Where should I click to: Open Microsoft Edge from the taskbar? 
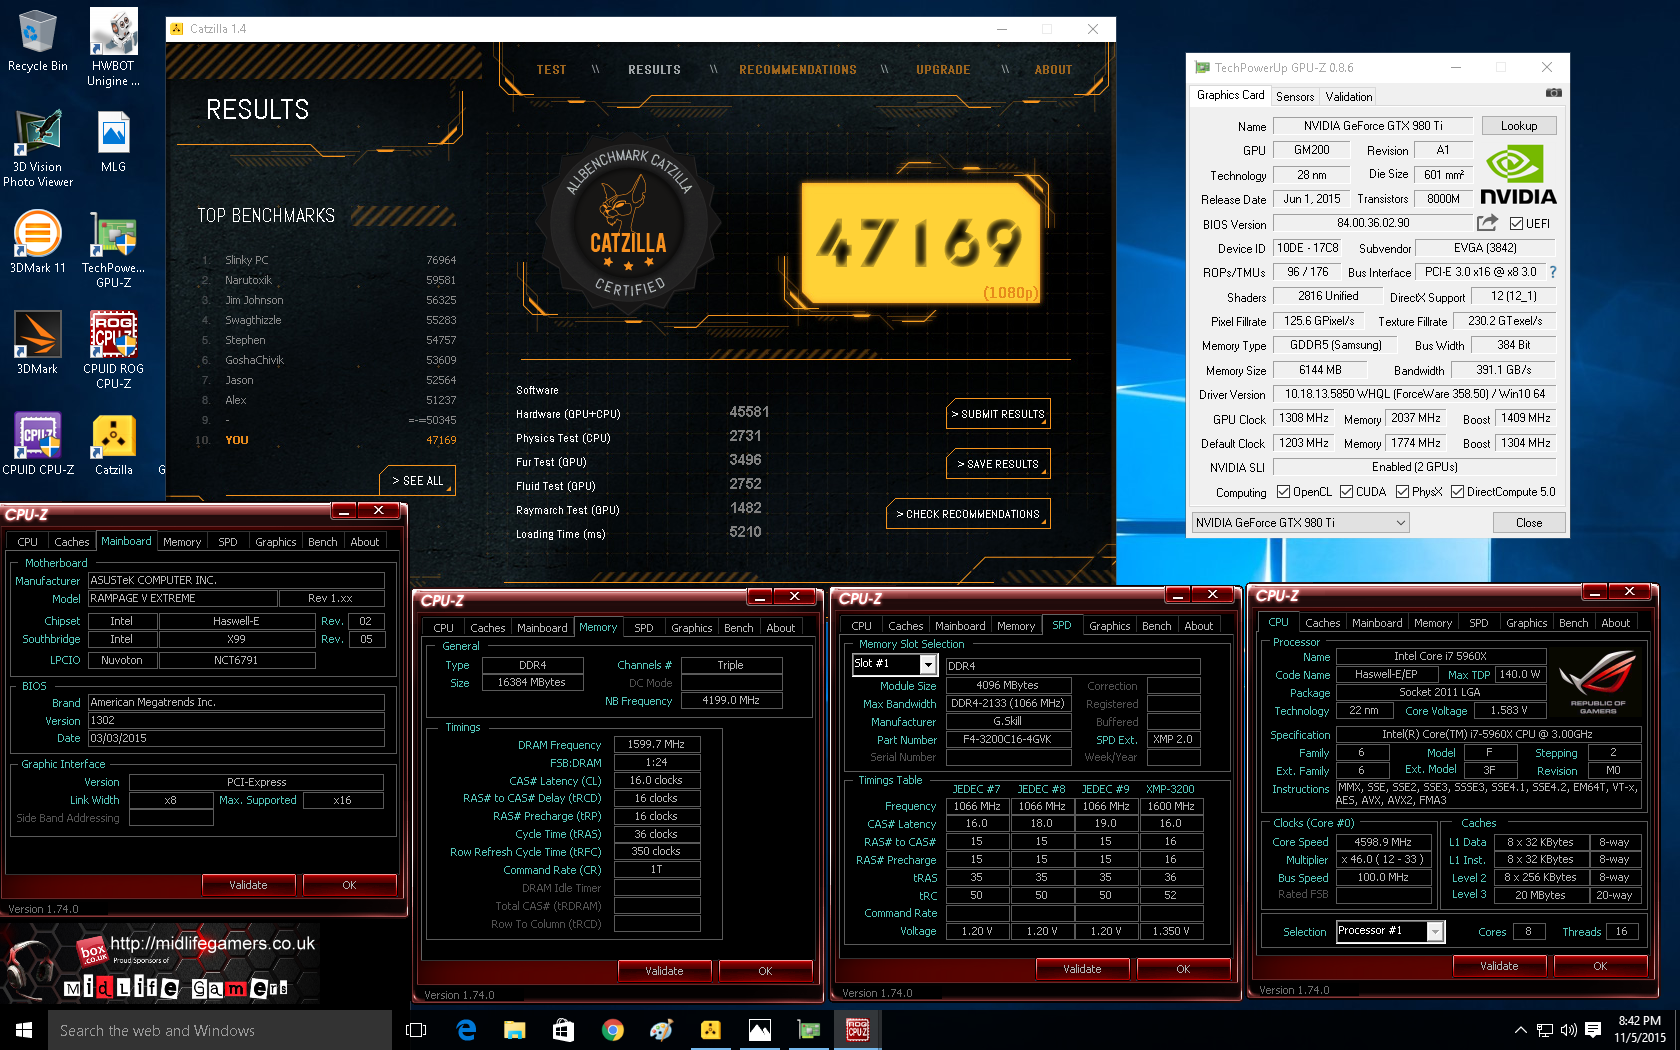(466, 1030)
